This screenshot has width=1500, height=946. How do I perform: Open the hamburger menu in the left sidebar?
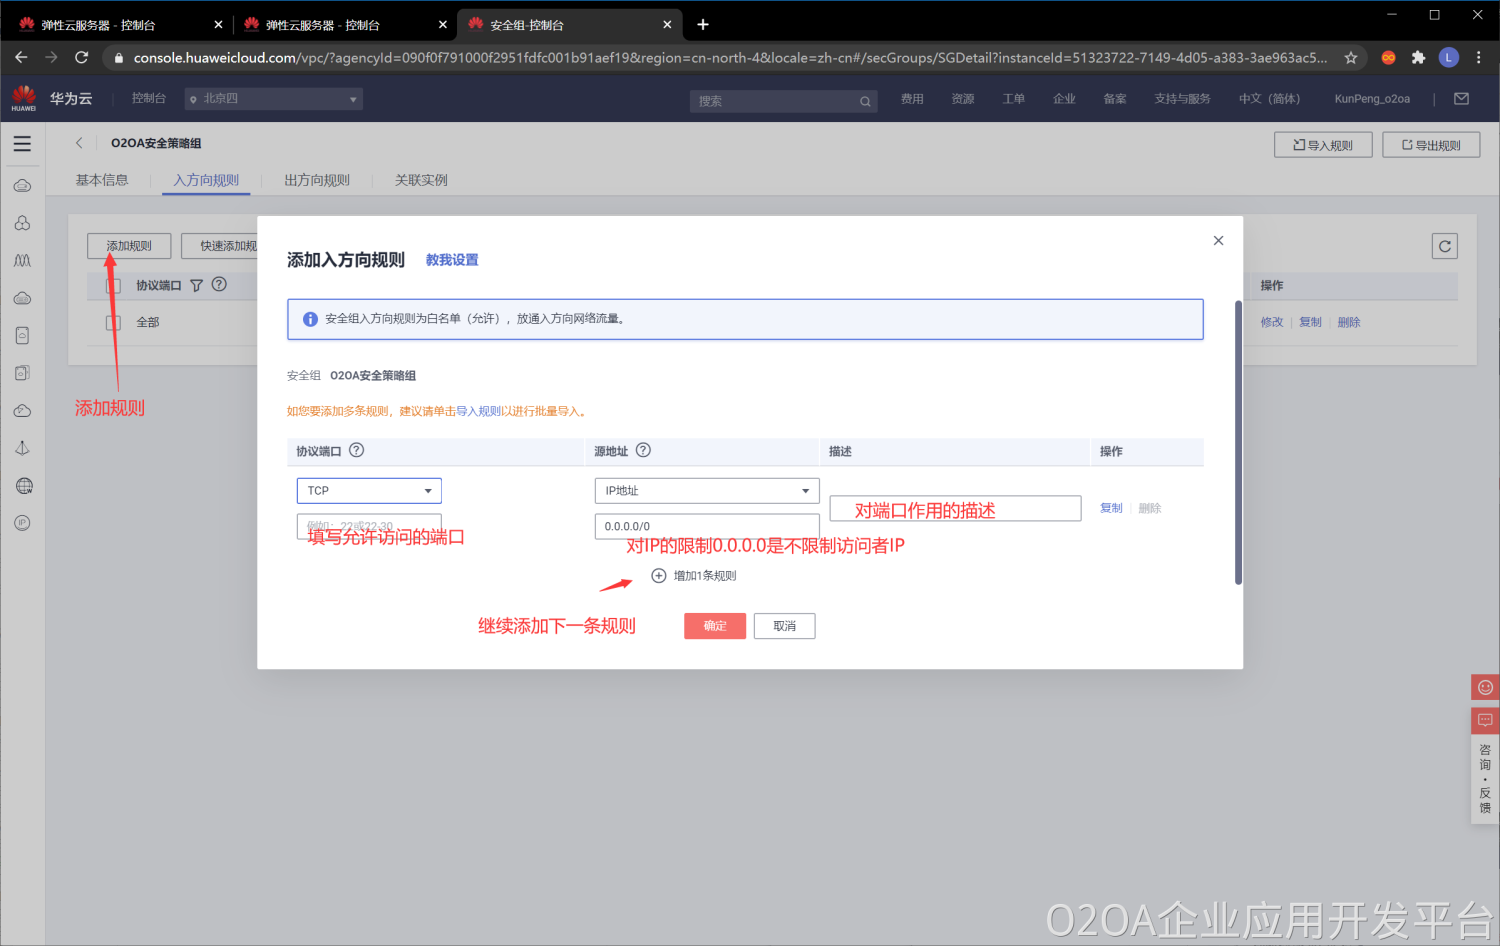pyautogui.click(x=22, y=144)
